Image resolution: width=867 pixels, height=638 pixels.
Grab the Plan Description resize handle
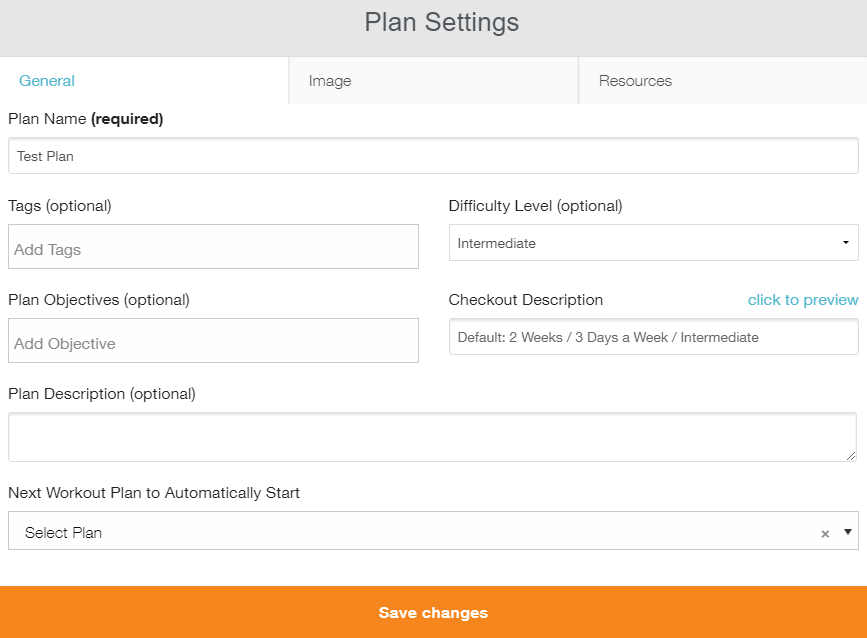coord(851,455)
